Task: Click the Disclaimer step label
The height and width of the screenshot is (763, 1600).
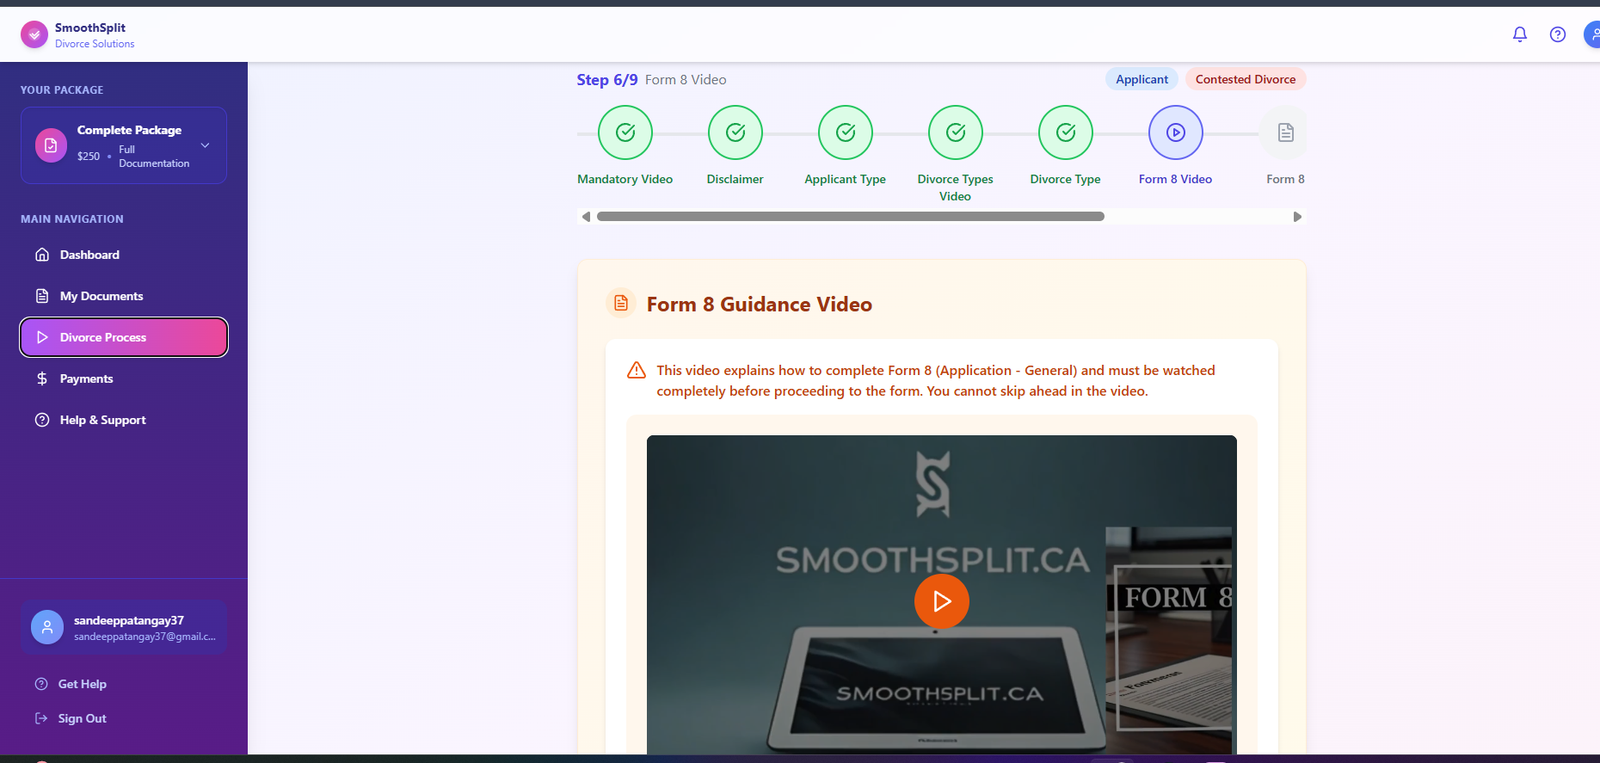Action: pos(735,179)
